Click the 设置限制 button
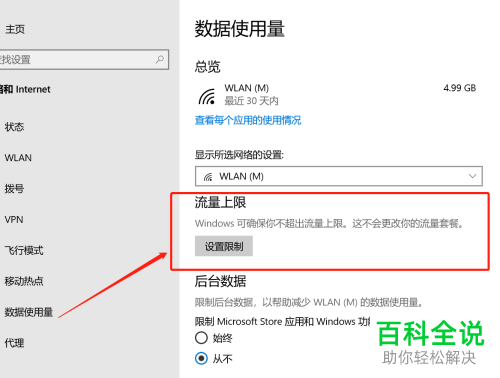Viewport: 500px width, 378px height. click(x=224, y=246)
